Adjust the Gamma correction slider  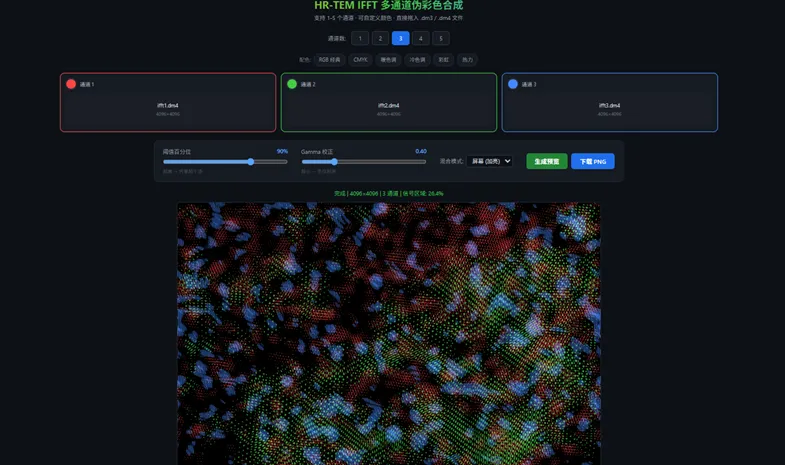coord(364,162)
